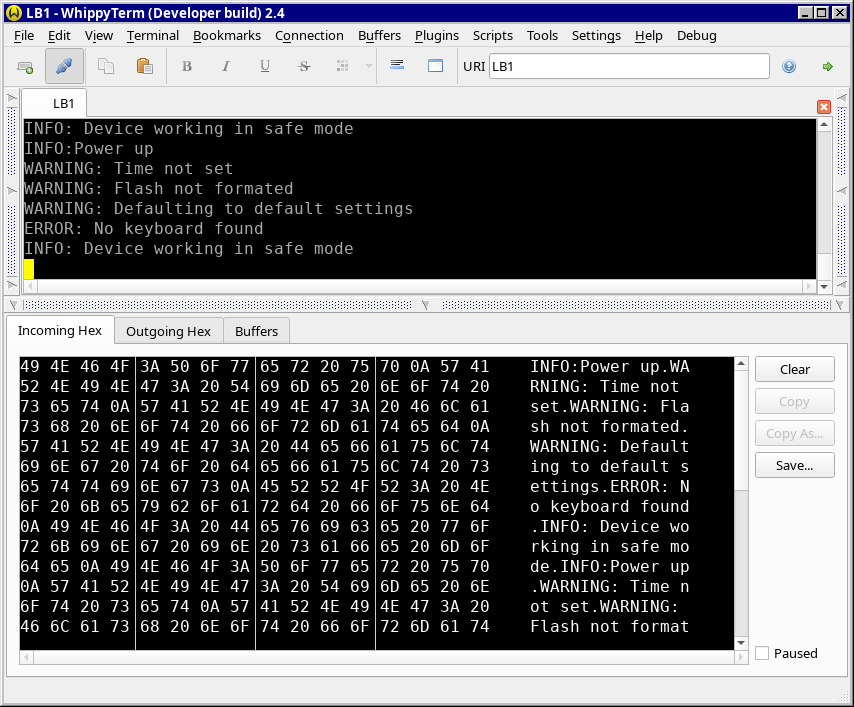Open the Plugins menu
The image size is (854, 707).
437,36
